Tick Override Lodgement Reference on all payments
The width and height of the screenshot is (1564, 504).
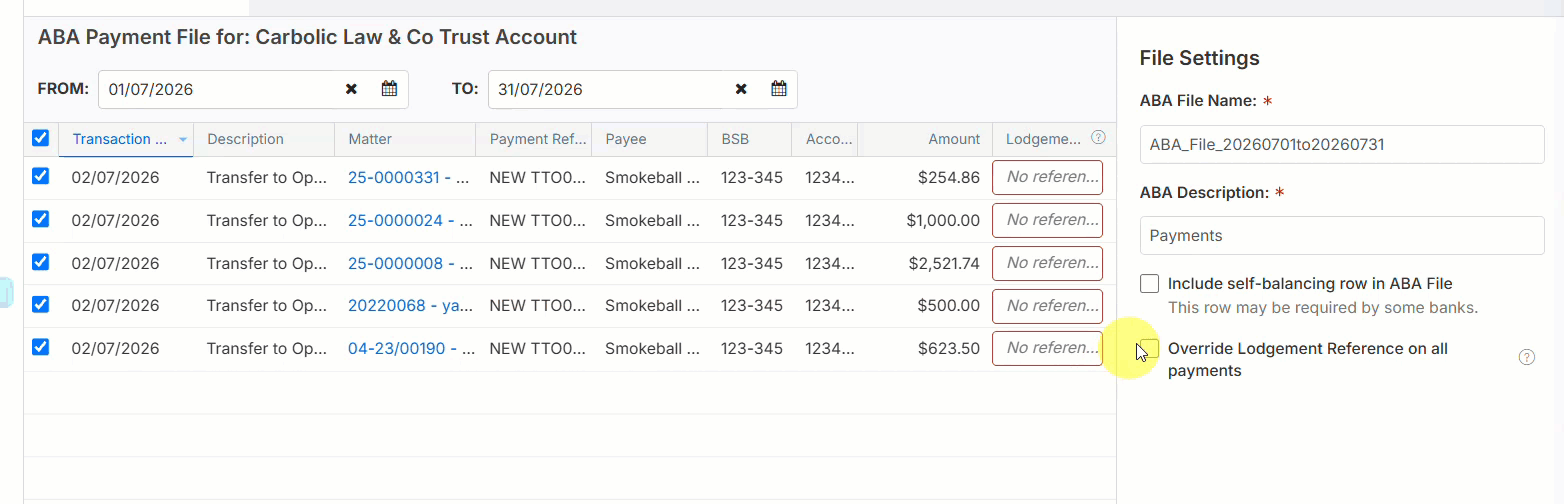pos(1149,349)
